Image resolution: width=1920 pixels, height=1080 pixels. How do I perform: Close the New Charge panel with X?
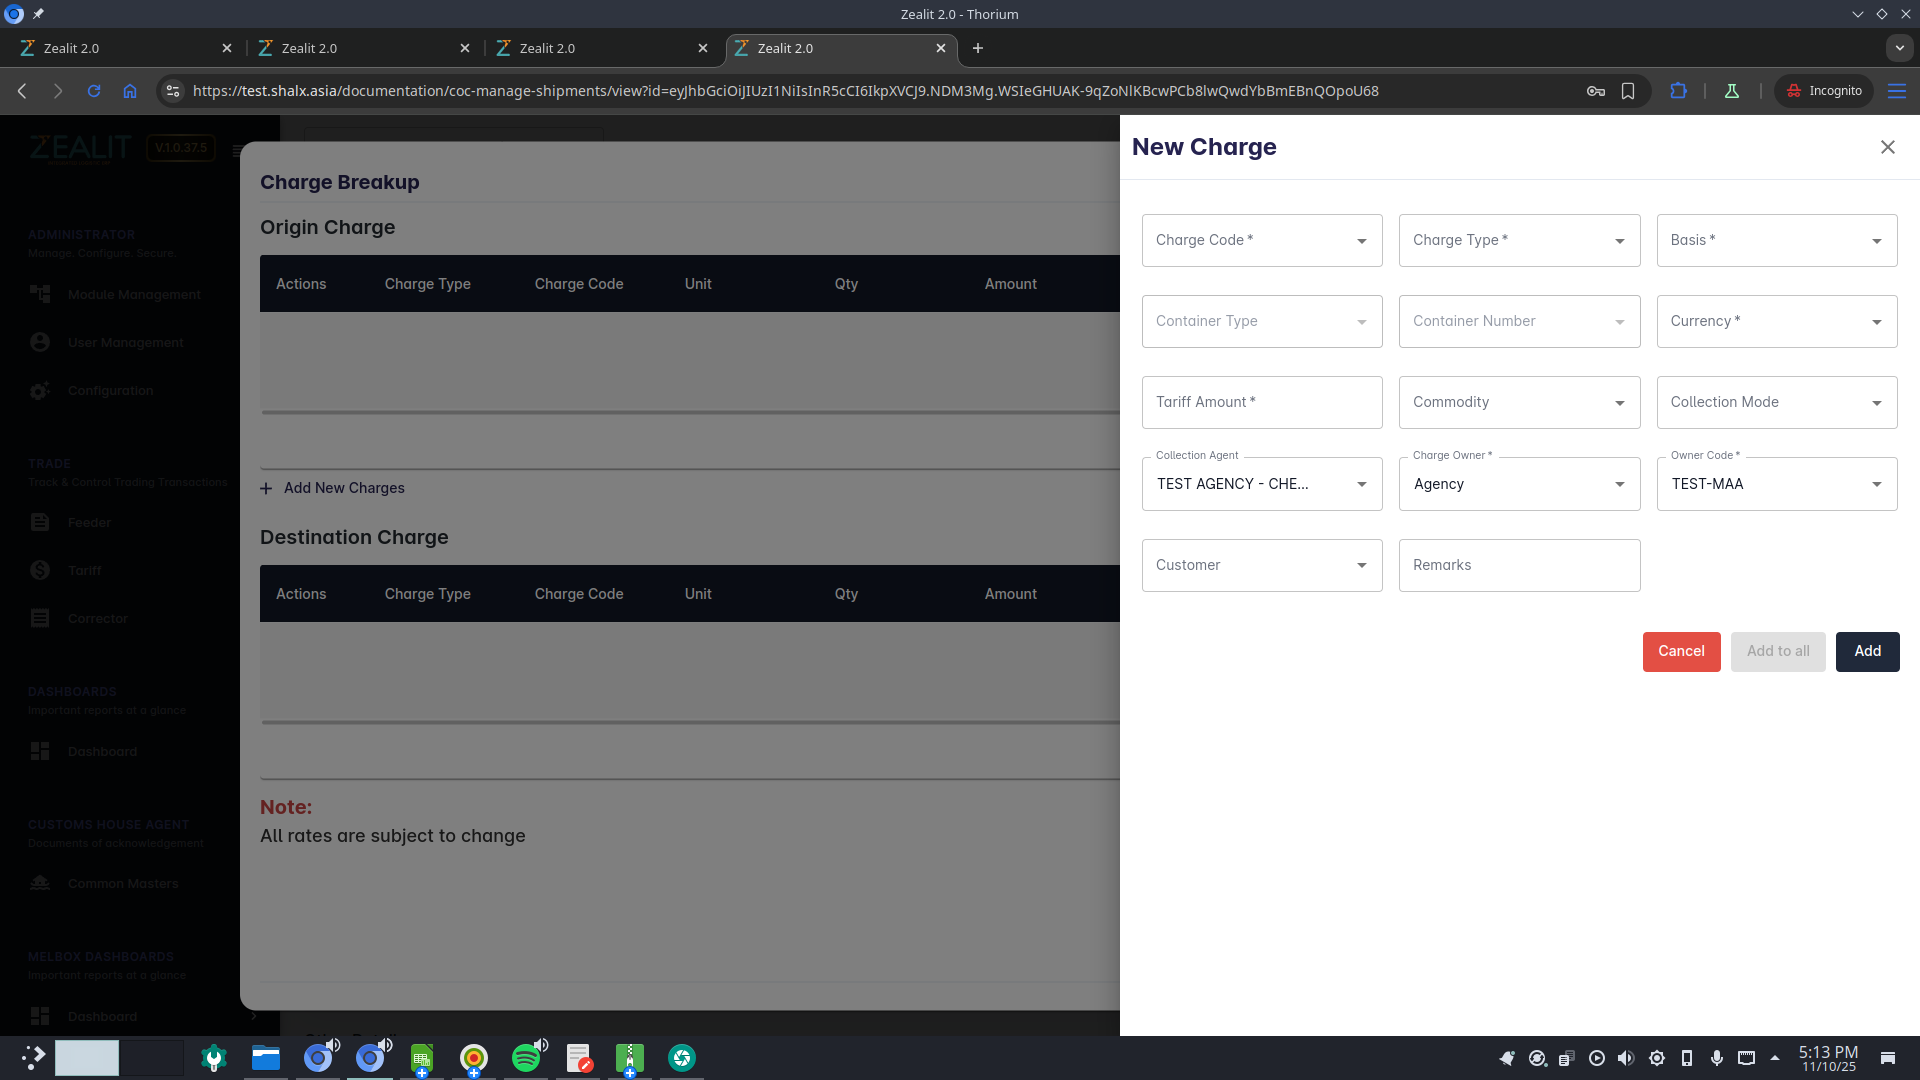coord(1887,147)
